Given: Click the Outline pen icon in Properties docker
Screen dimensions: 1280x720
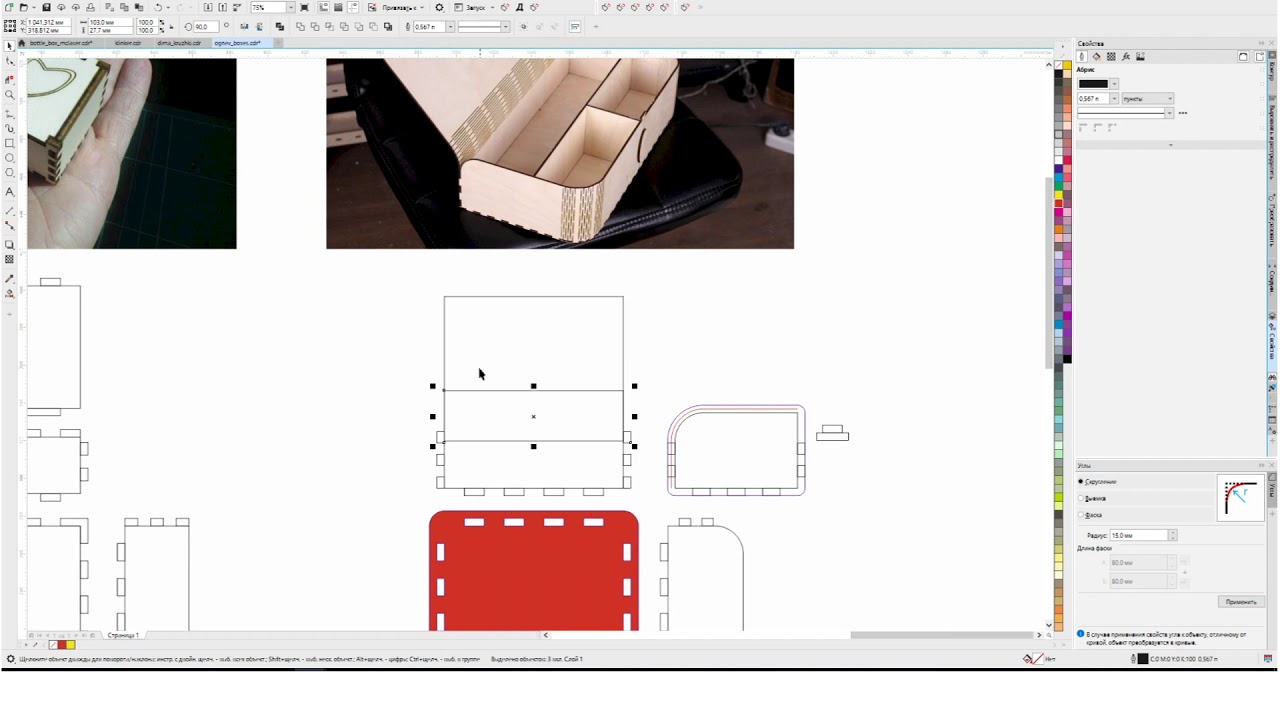Looking at the screenshot, I should coord(1082,57).
